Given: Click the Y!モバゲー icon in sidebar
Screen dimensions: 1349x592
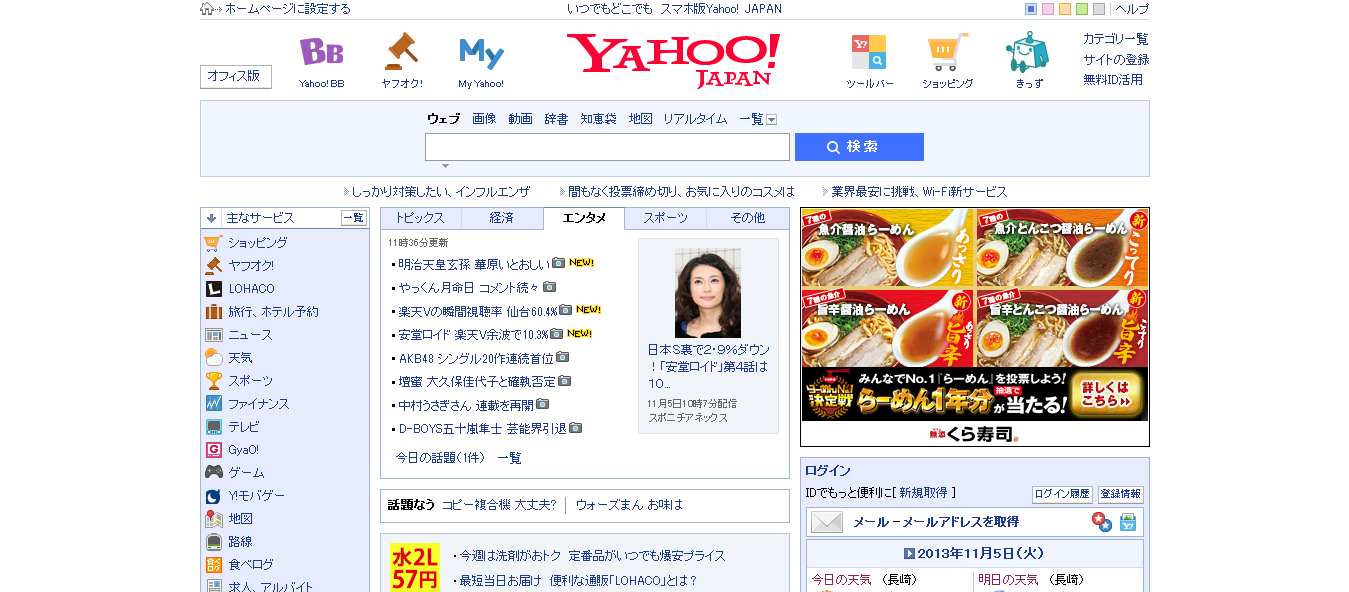Looking at the screenshot, I should 213,496.
